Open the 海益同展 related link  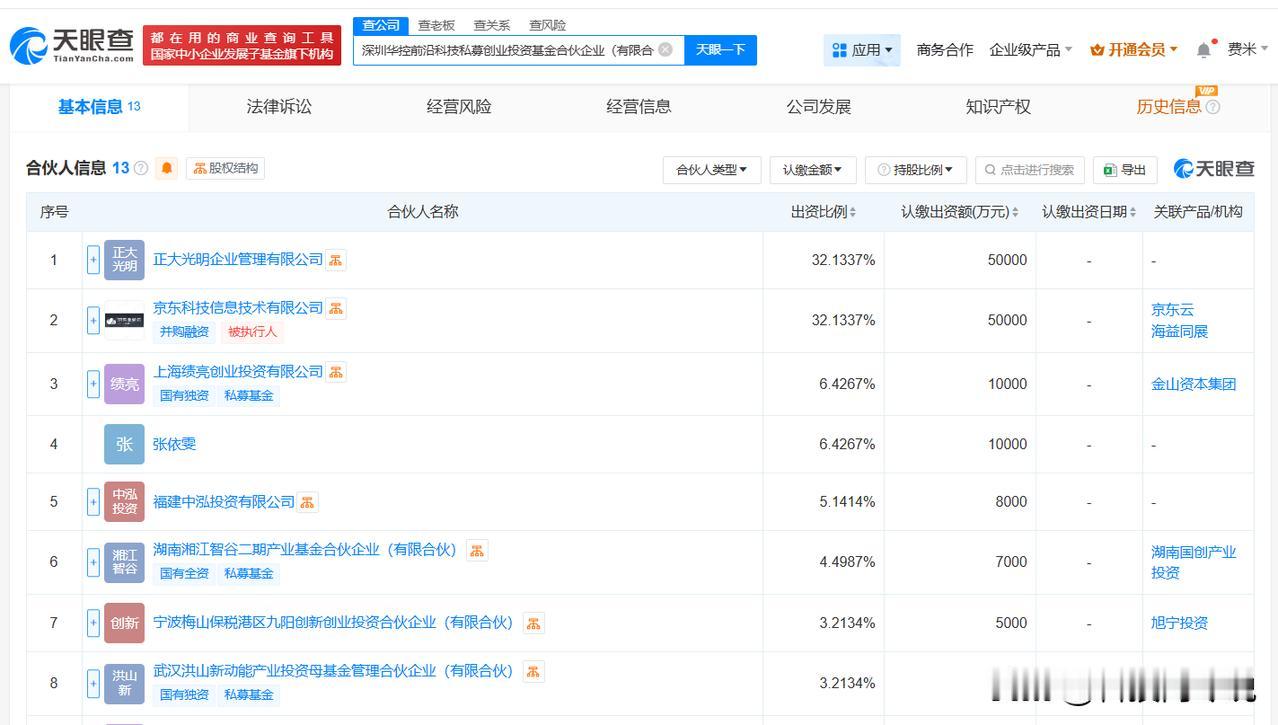(x=1180, y=331)
